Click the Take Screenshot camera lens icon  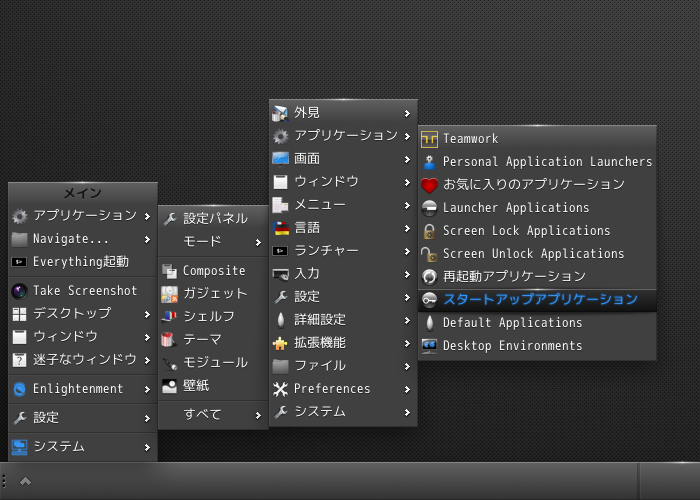coord(19,291)
